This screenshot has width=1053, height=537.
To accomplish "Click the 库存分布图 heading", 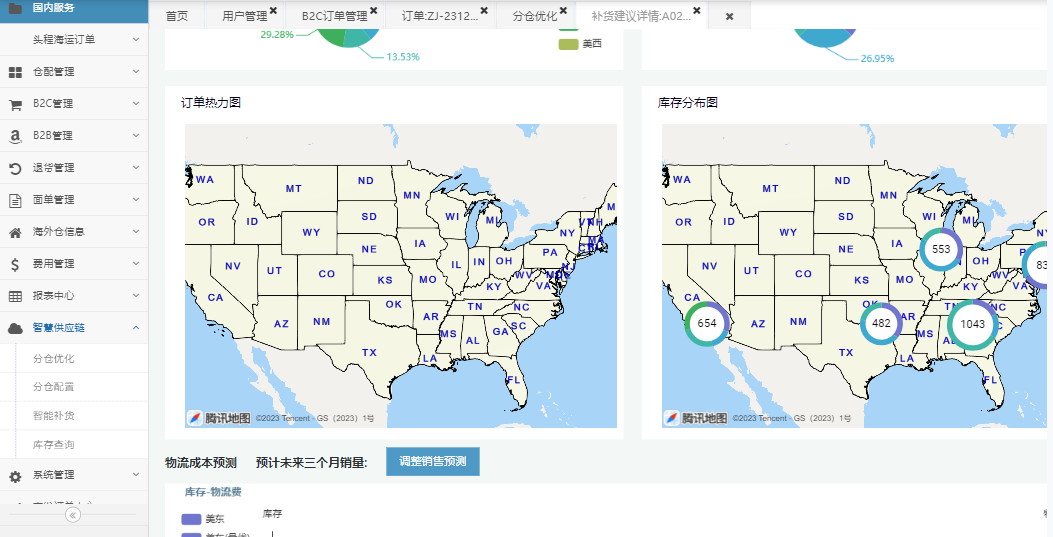I will [x=688, y=103].
